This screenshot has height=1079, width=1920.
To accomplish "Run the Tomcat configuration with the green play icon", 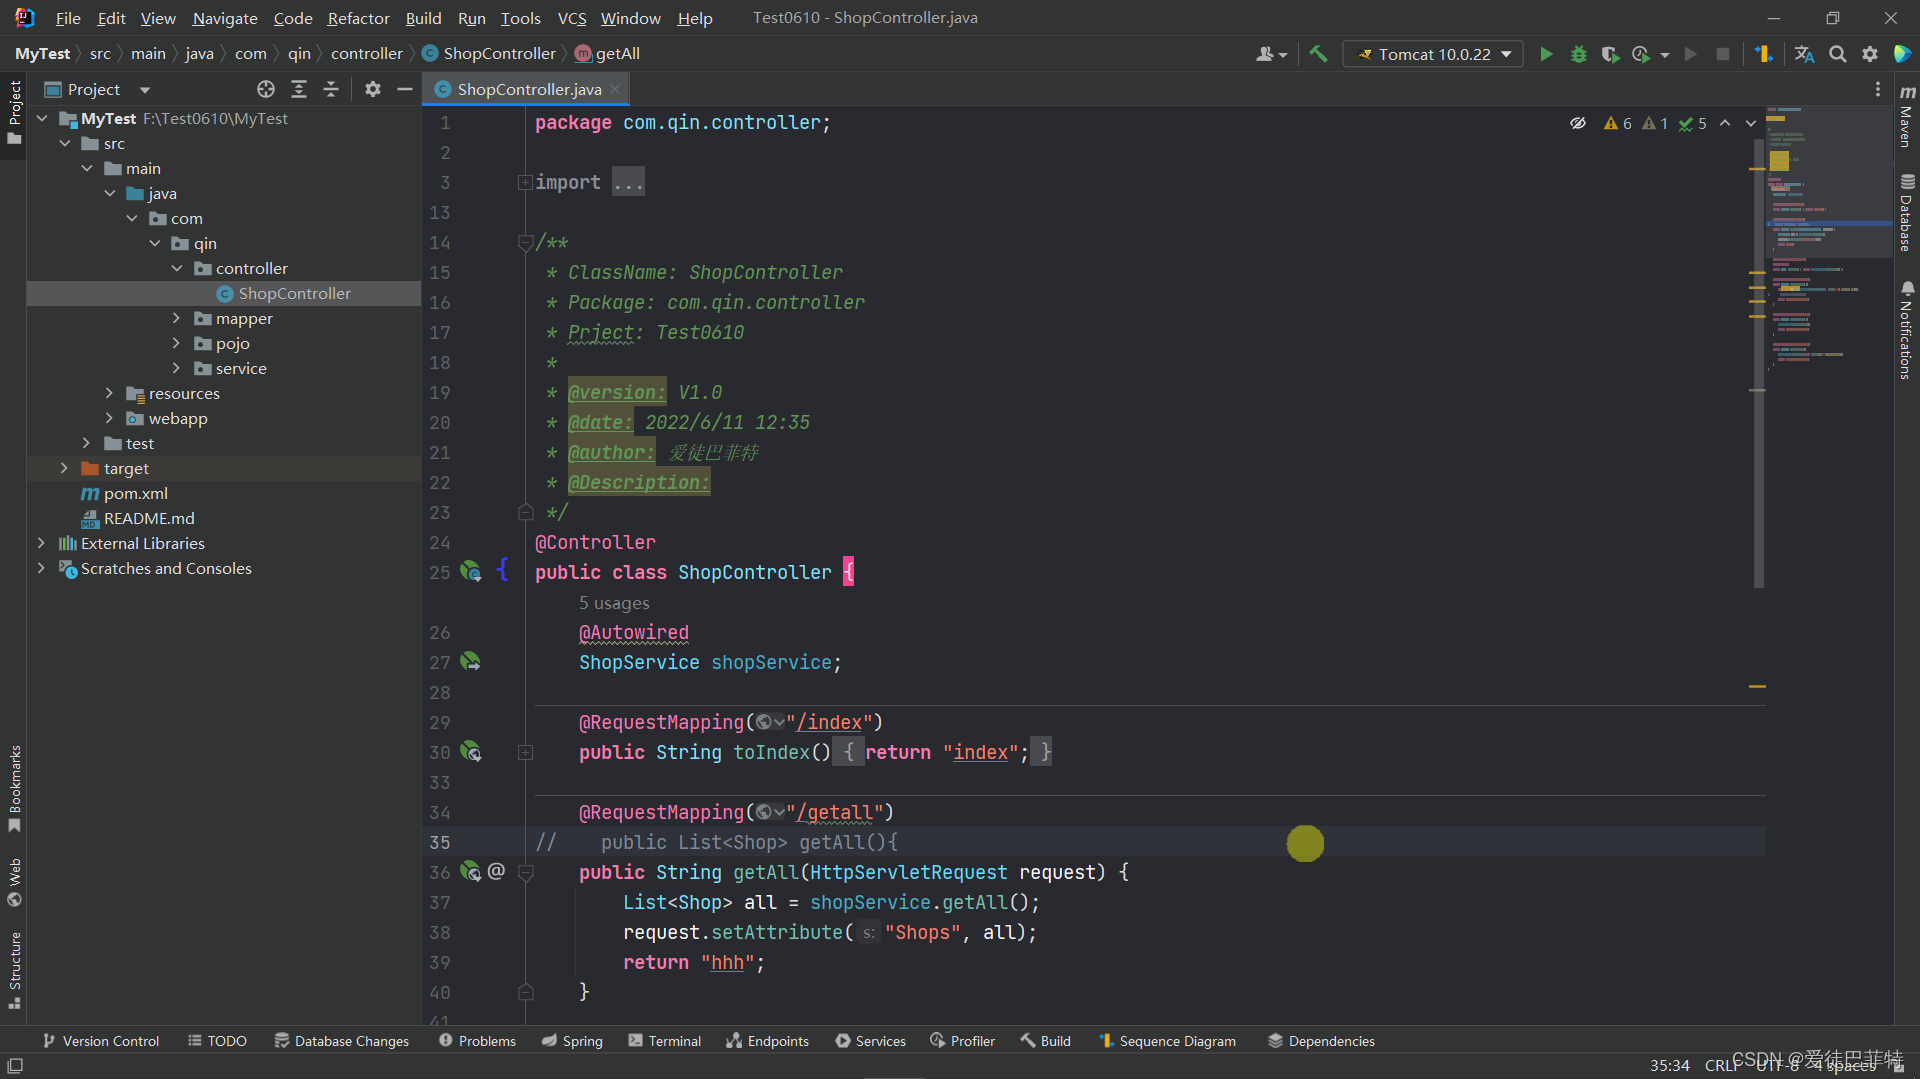I will [1546, 54].
